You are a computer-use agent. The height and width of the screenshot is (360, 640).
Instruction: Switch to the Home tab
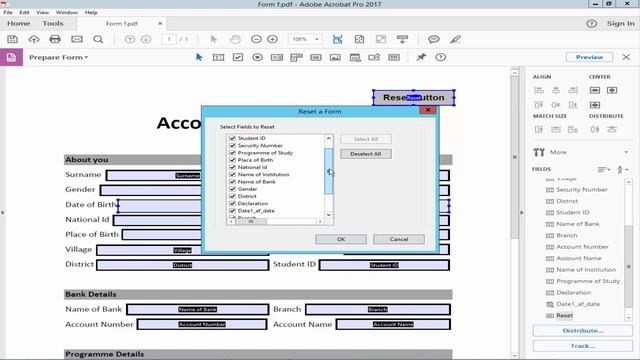[18, 24]
